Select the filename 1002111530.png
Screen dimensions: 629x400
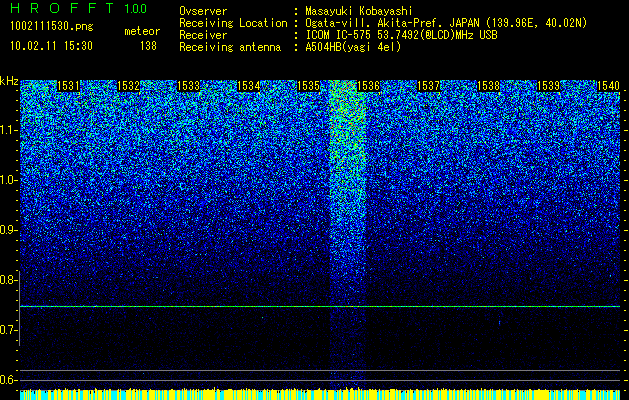tap(51, 27)
